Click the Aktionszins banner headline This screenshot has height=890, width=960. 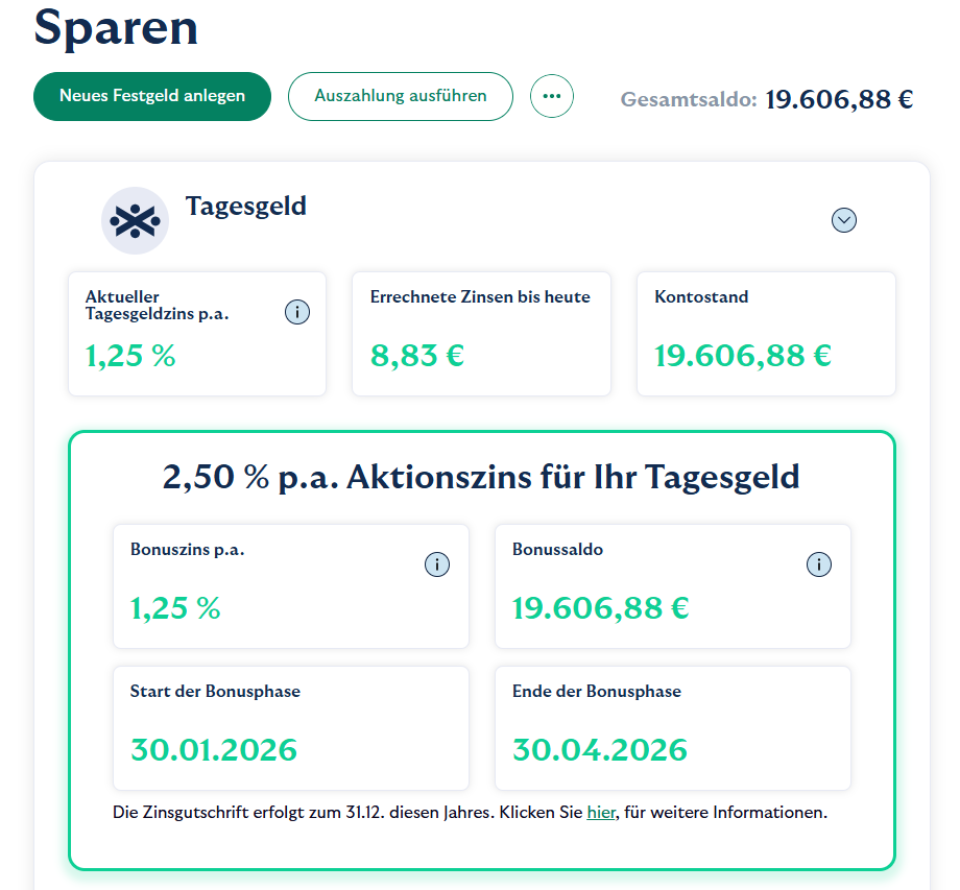[x=481, y=477]
